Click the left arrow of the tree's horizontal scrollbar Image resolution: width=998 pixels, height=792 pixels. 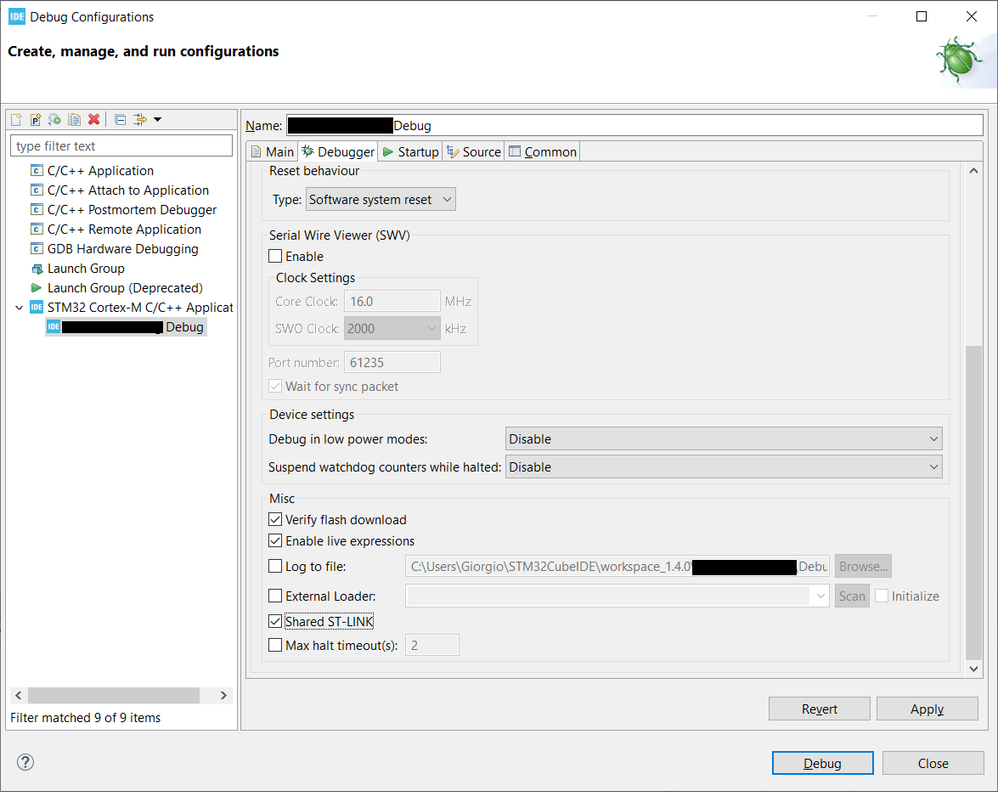point(18,695)
